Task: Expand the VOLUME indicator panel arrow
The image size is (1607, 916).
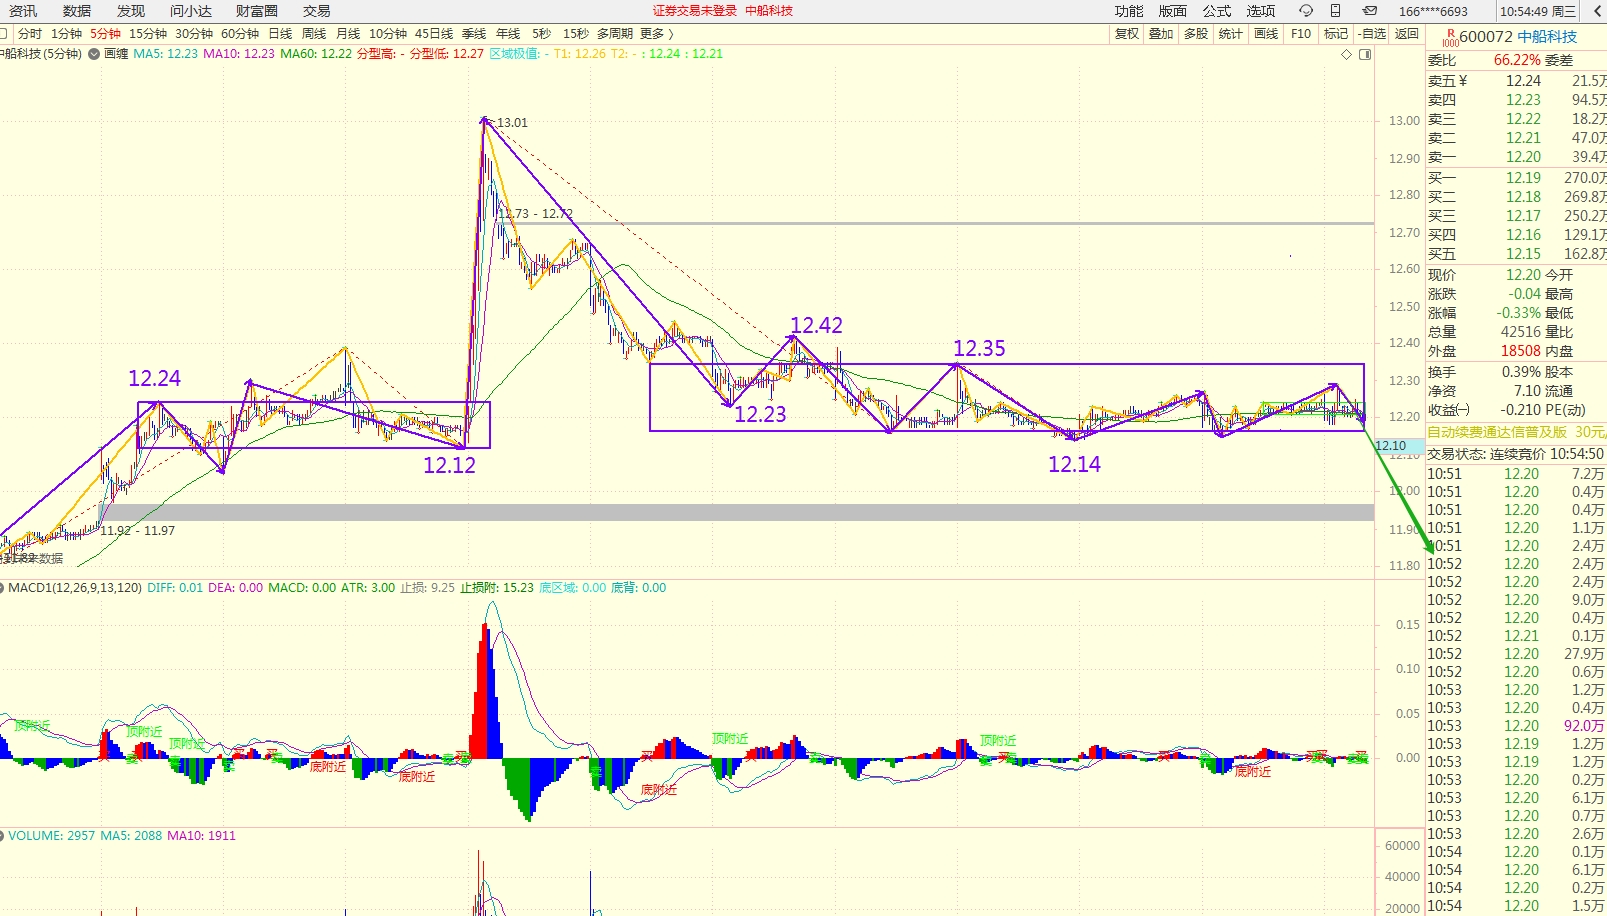Action: pos(3,836)
